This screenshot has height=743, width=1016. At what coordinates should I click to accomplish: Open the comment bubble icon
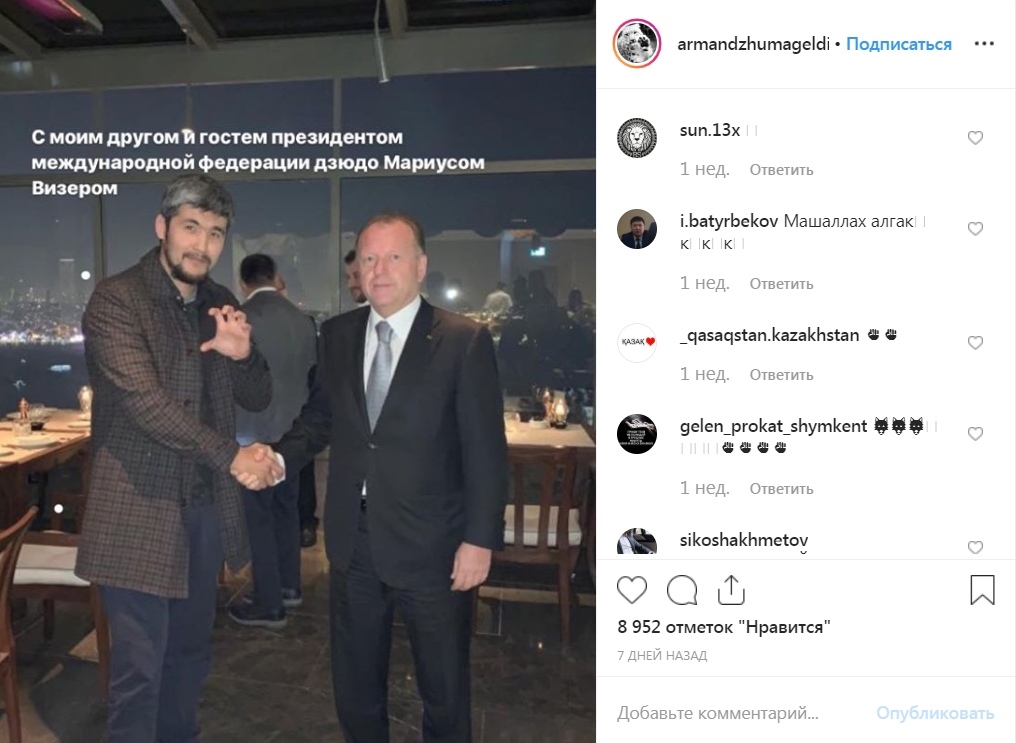(682, 590)
